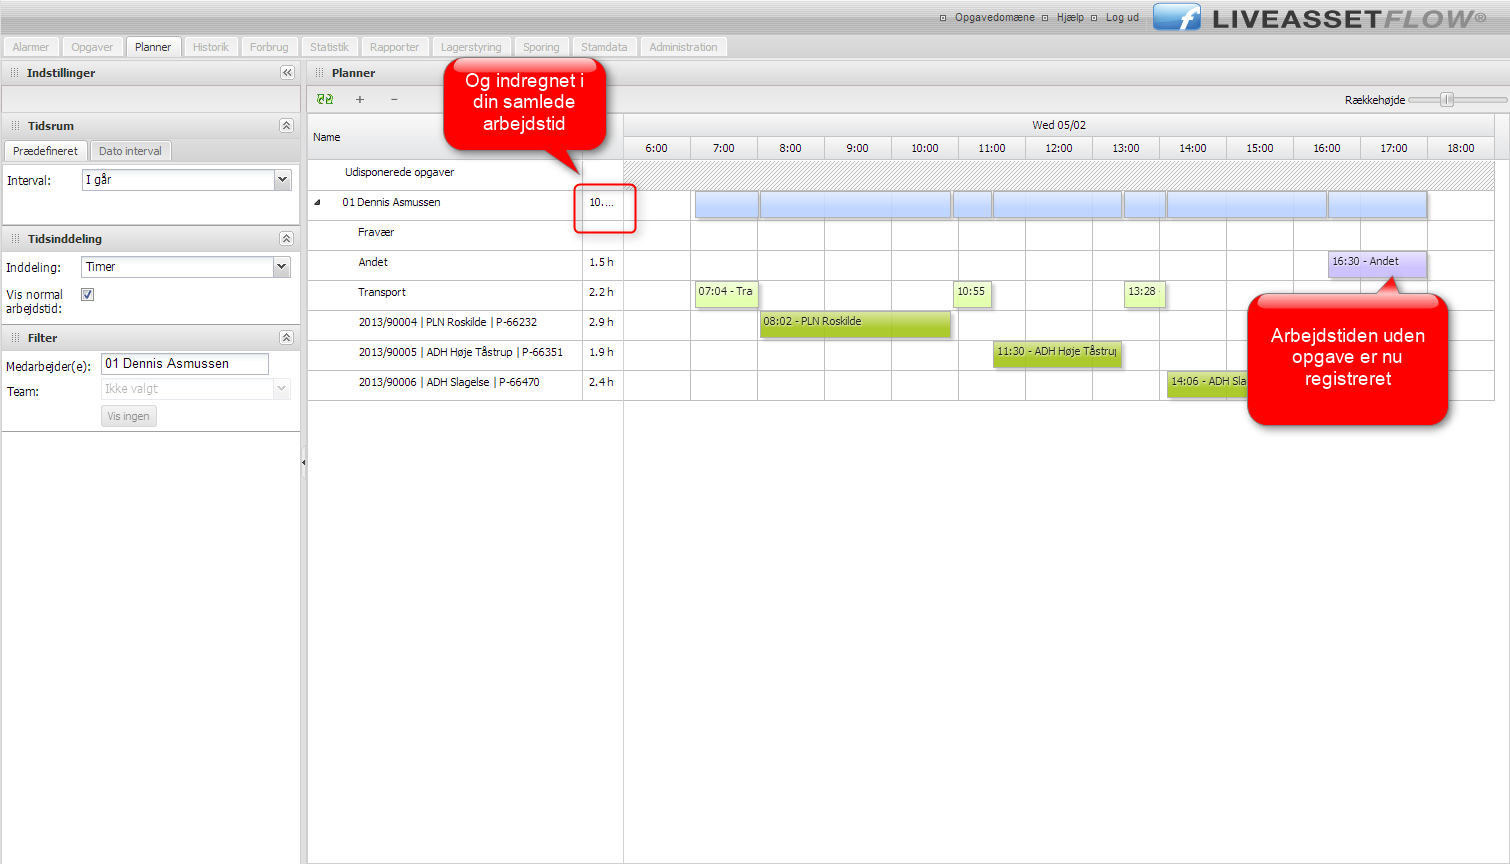Viewport: 1510px width, 864px height.
Task: Open the Hjælp link
Action: tap(1070, 18)
